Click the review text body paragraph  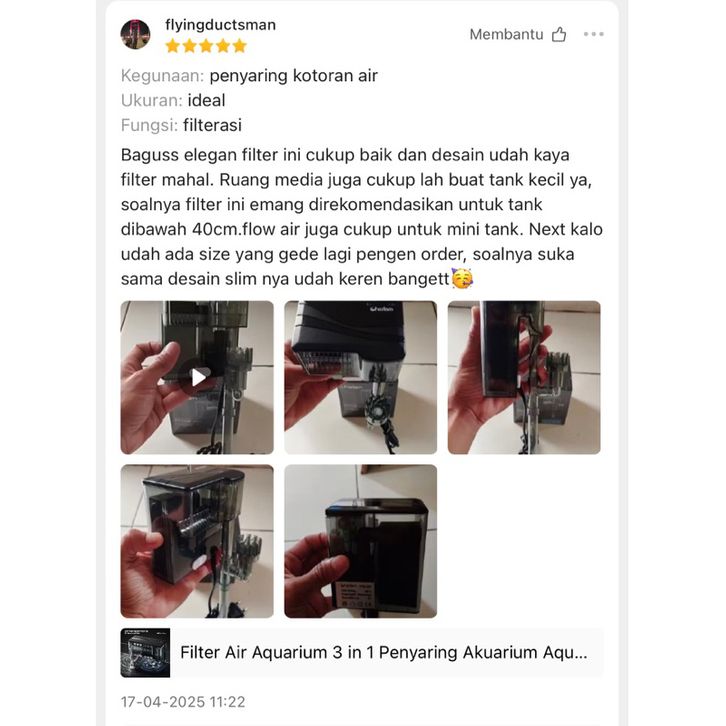click(362, 217)
